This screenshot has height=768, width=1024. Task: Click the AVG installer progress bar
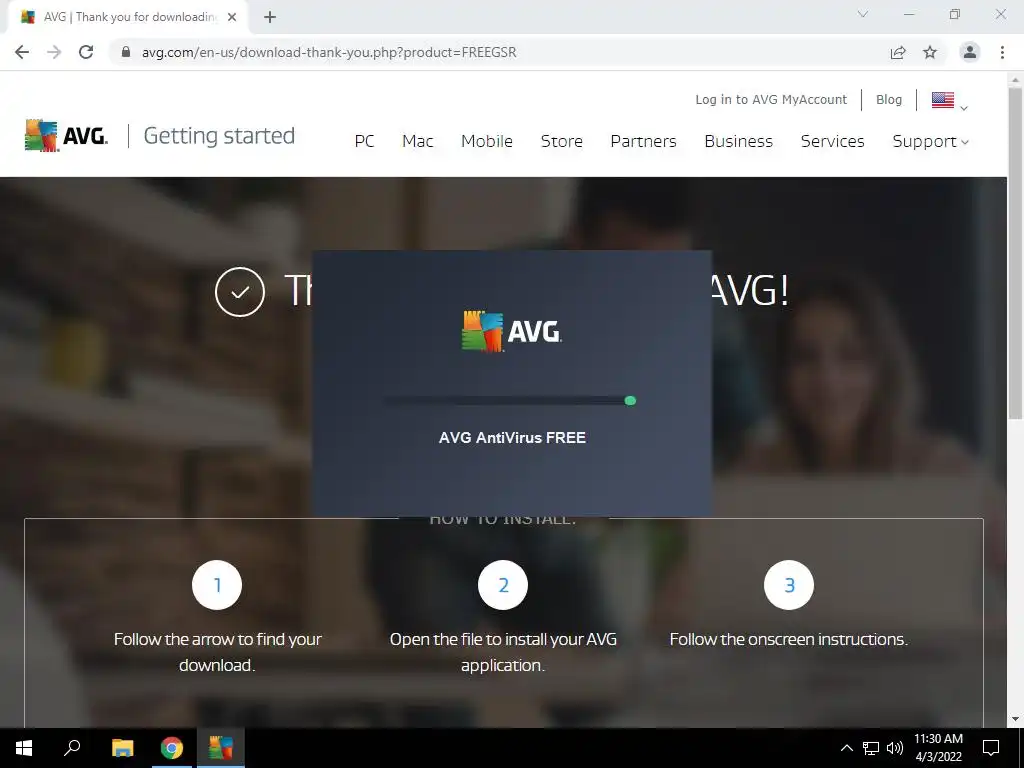[x=509, y=400]
